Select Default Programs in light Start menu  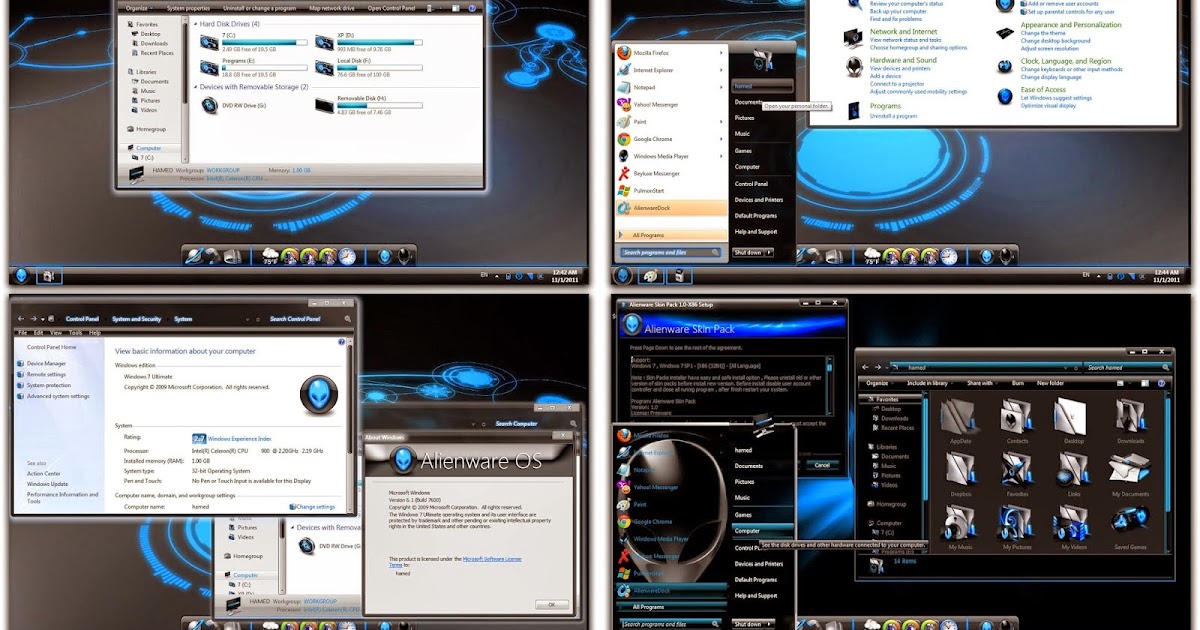pyautogui.click(x=756, y=216)
